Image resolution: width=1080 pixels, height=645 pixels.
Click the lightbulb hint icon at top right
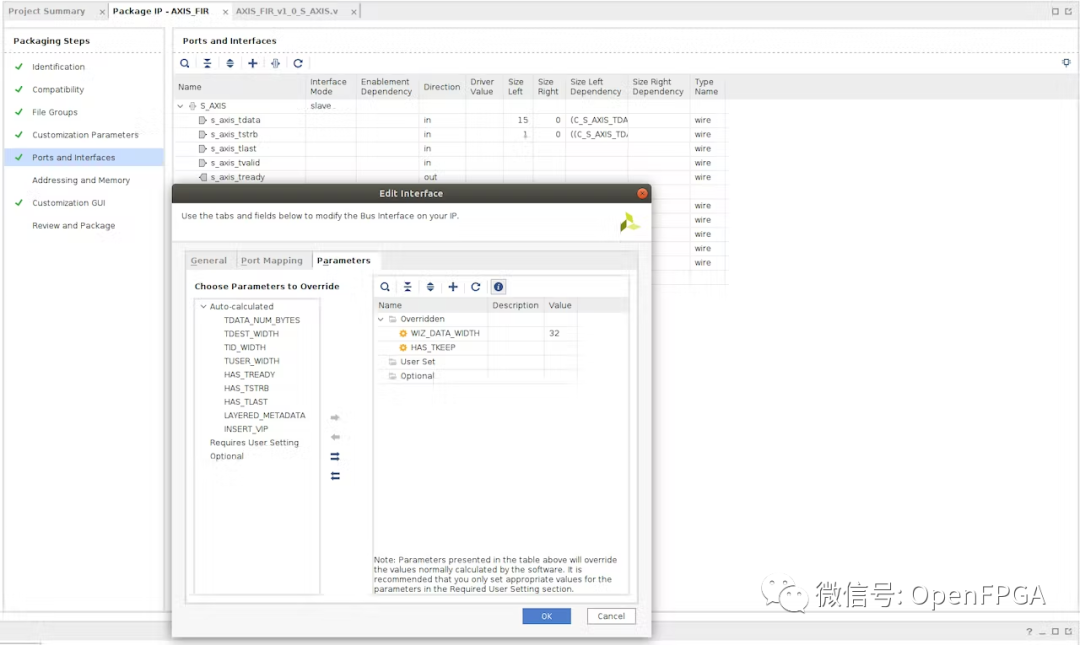[x=1066, y=63]
